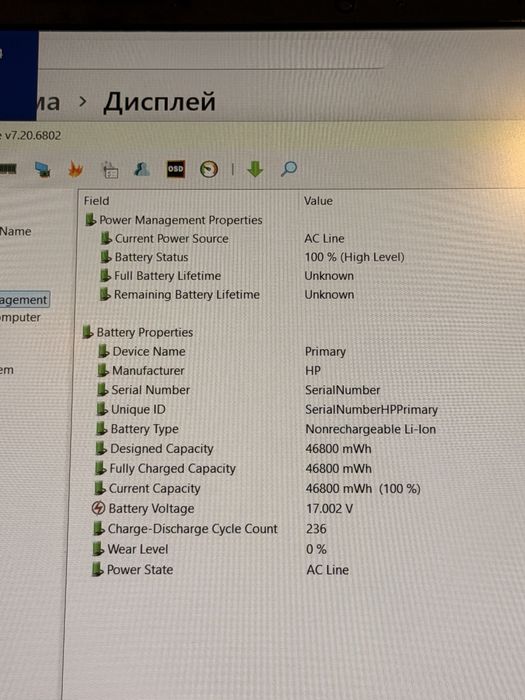Click the memory module toolbar icon

[8, 169]
